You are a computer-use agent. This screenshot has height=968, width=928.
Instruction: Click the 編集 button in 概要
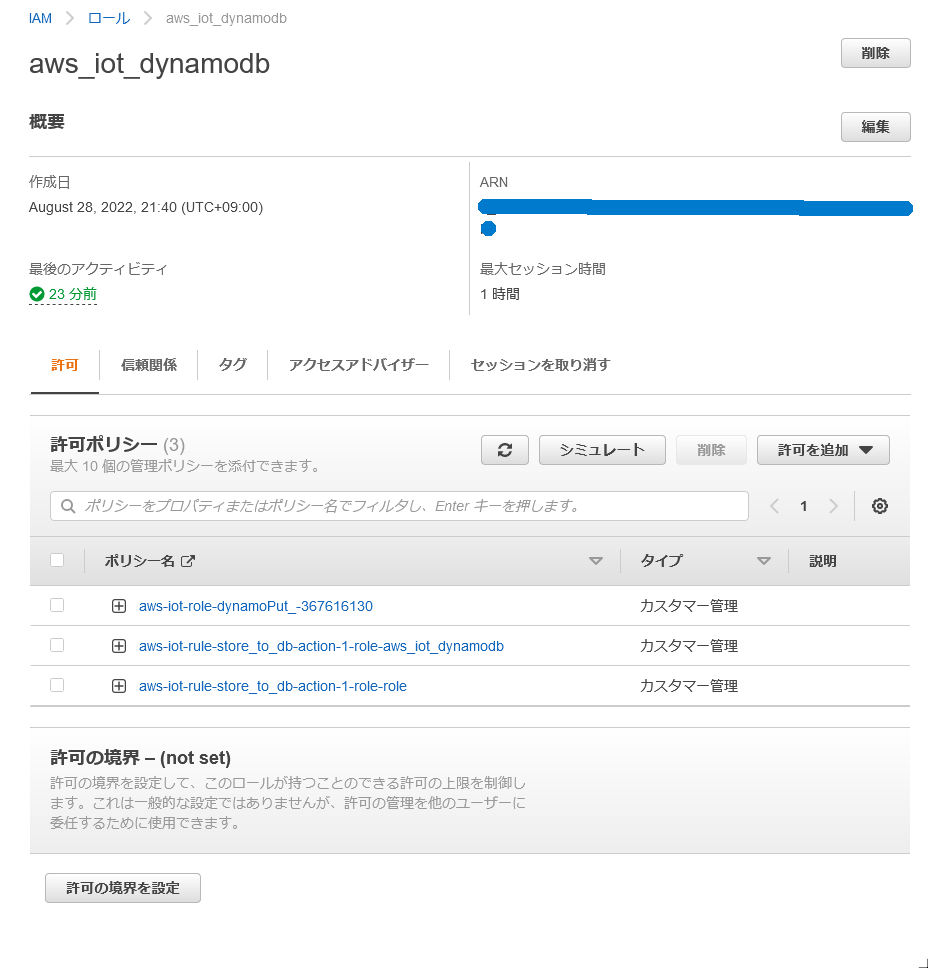[876, 127]
